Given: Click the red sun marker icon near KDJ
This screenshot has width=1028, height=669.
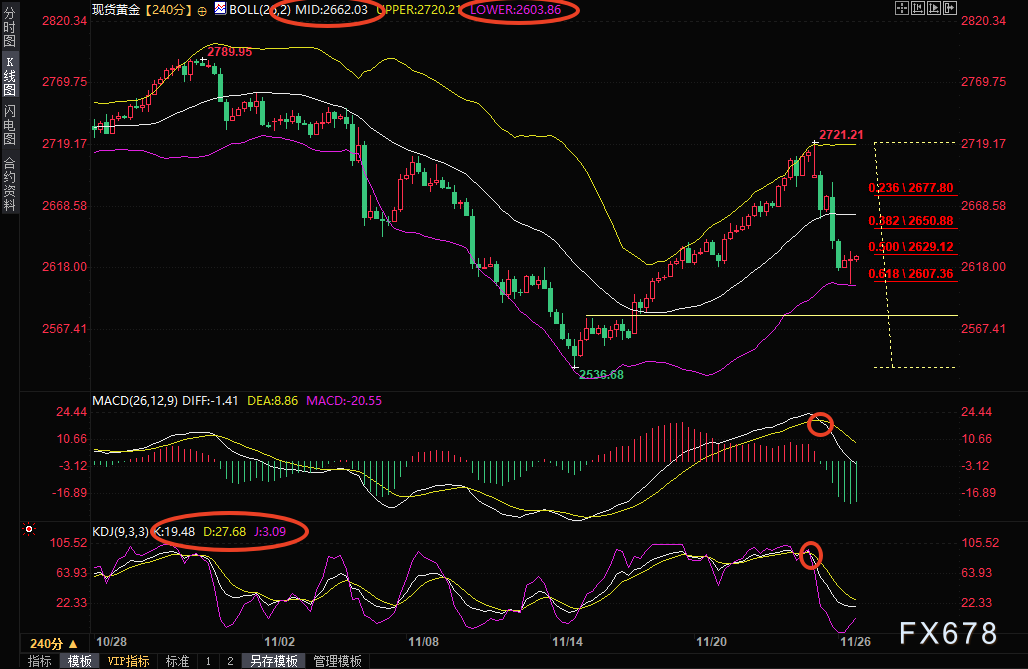Looking at the screenshot, I should pos(29,529).
